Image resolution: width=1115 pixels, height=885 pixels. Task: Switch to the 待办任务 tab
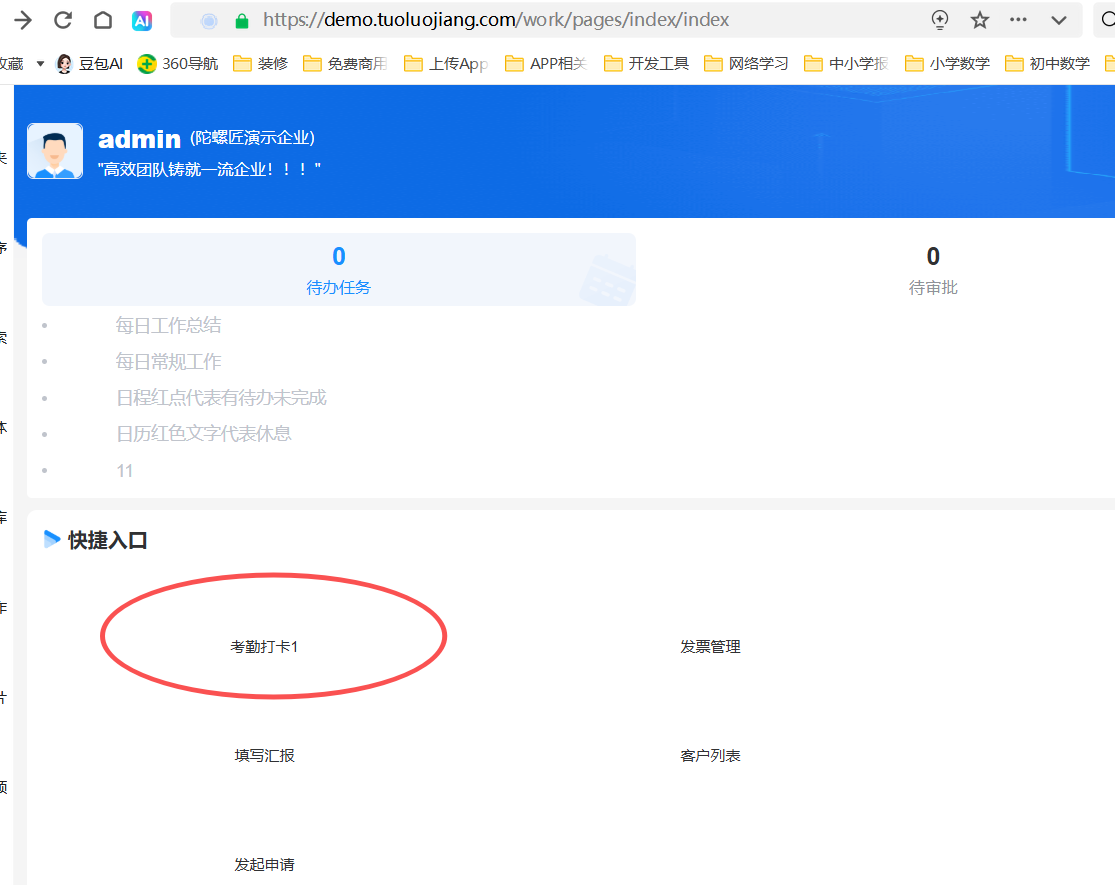point(338,270)
